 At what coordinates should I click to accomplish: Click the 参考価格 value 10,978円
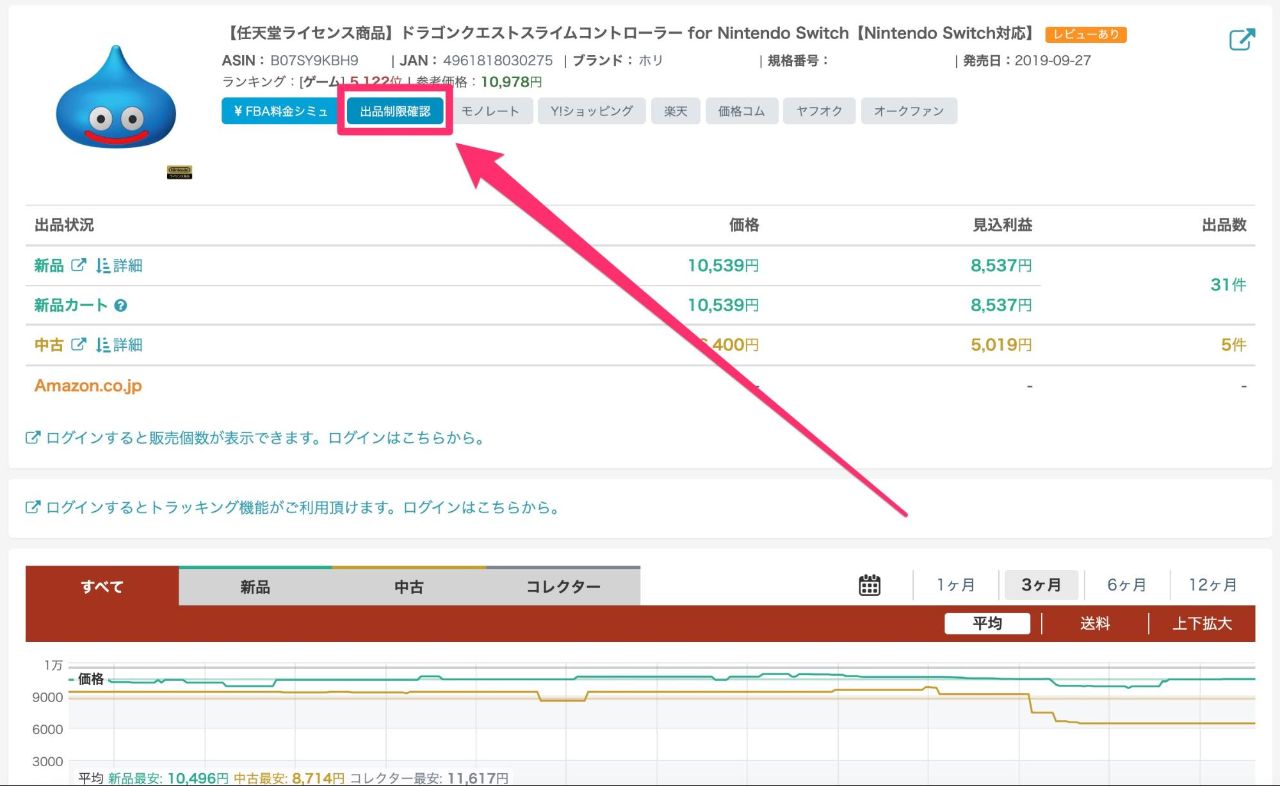(x=511, y=81)
